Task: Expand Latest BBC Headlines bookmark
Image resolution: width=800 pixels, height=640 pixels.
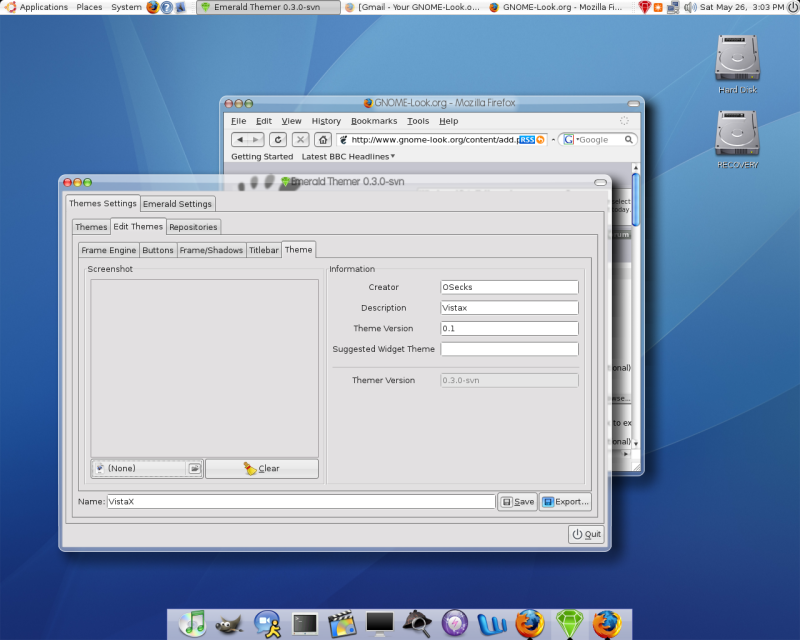Action: point(348,157)
